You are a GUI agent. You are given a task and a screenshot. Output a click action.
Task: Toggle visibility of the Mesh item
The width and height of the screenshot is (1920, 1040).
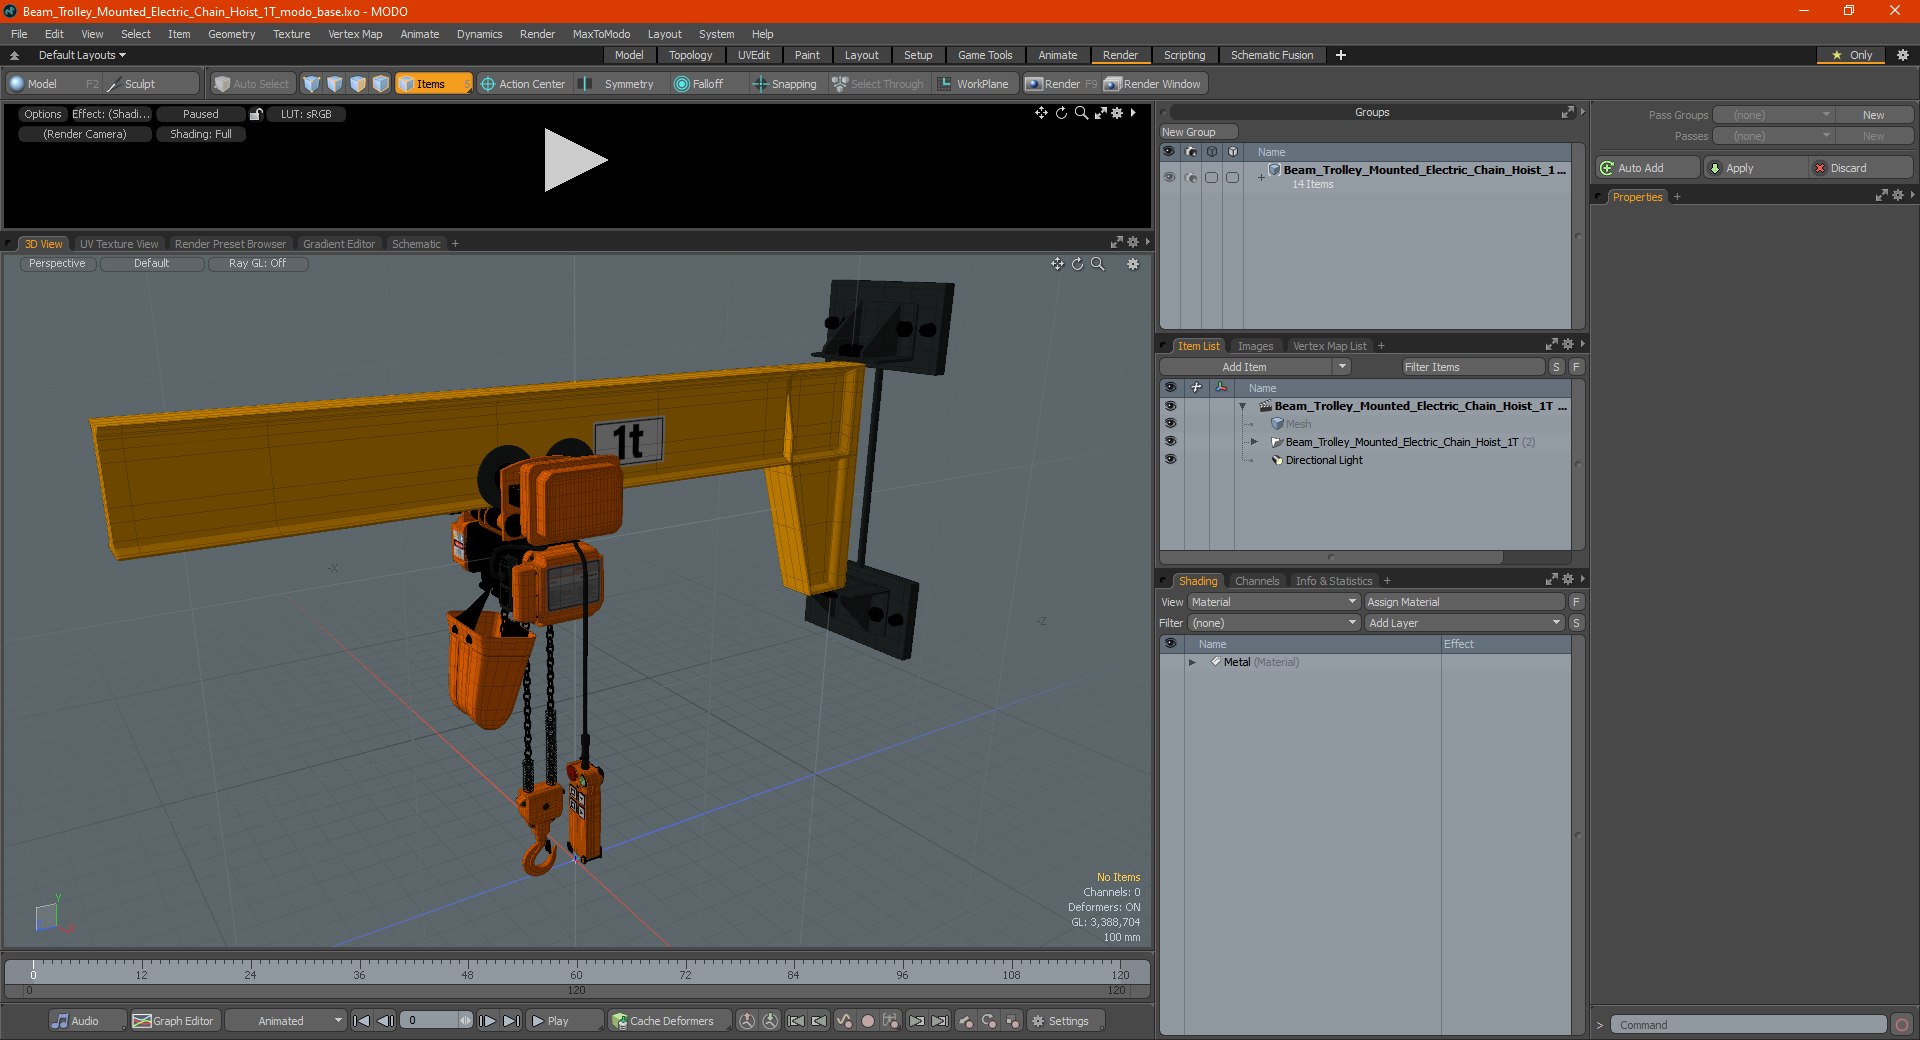point(1170,423)
